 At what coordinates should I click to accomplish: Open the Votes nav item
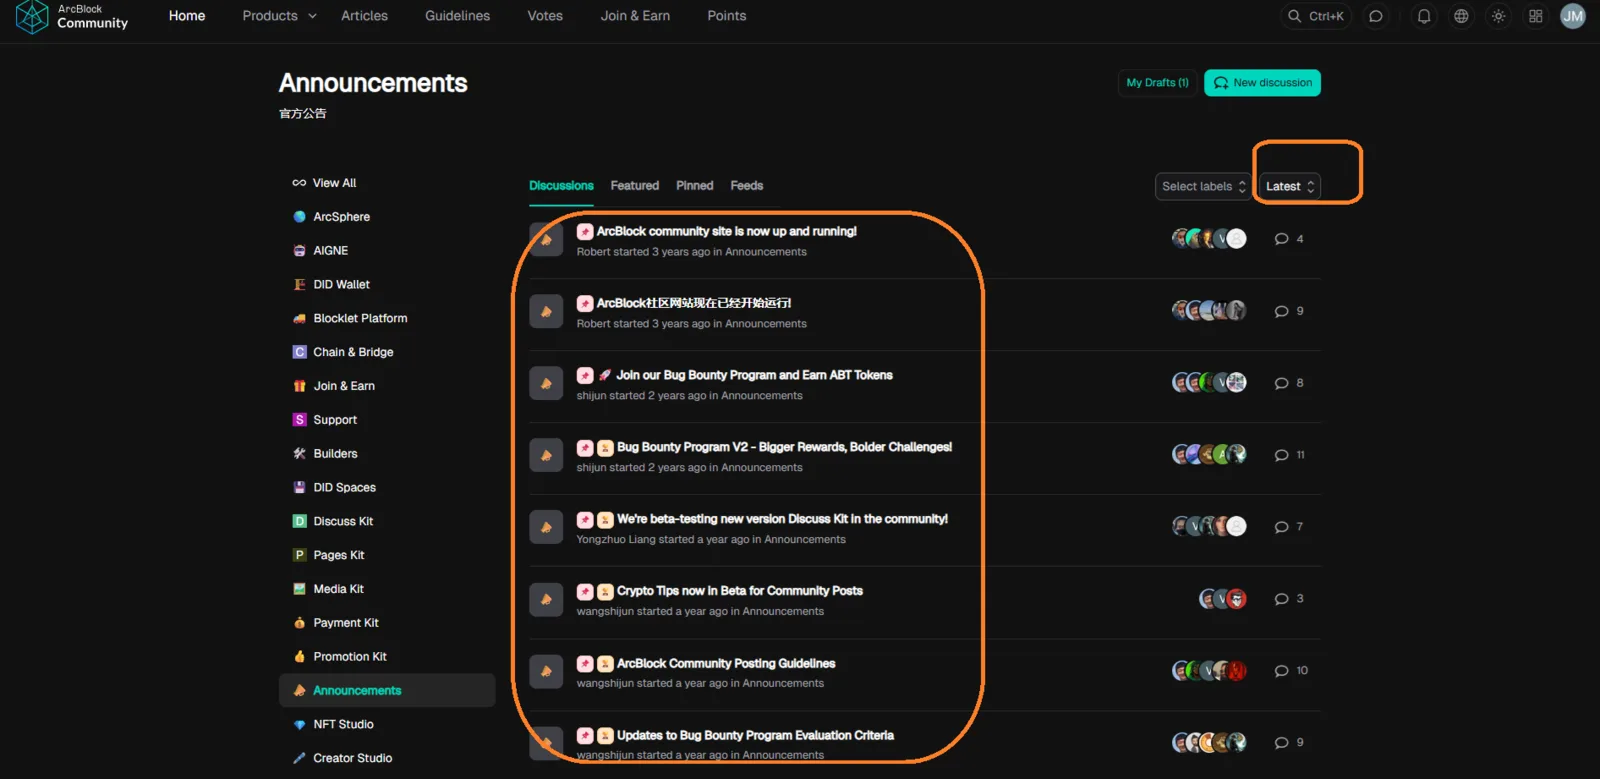[545, 16]
